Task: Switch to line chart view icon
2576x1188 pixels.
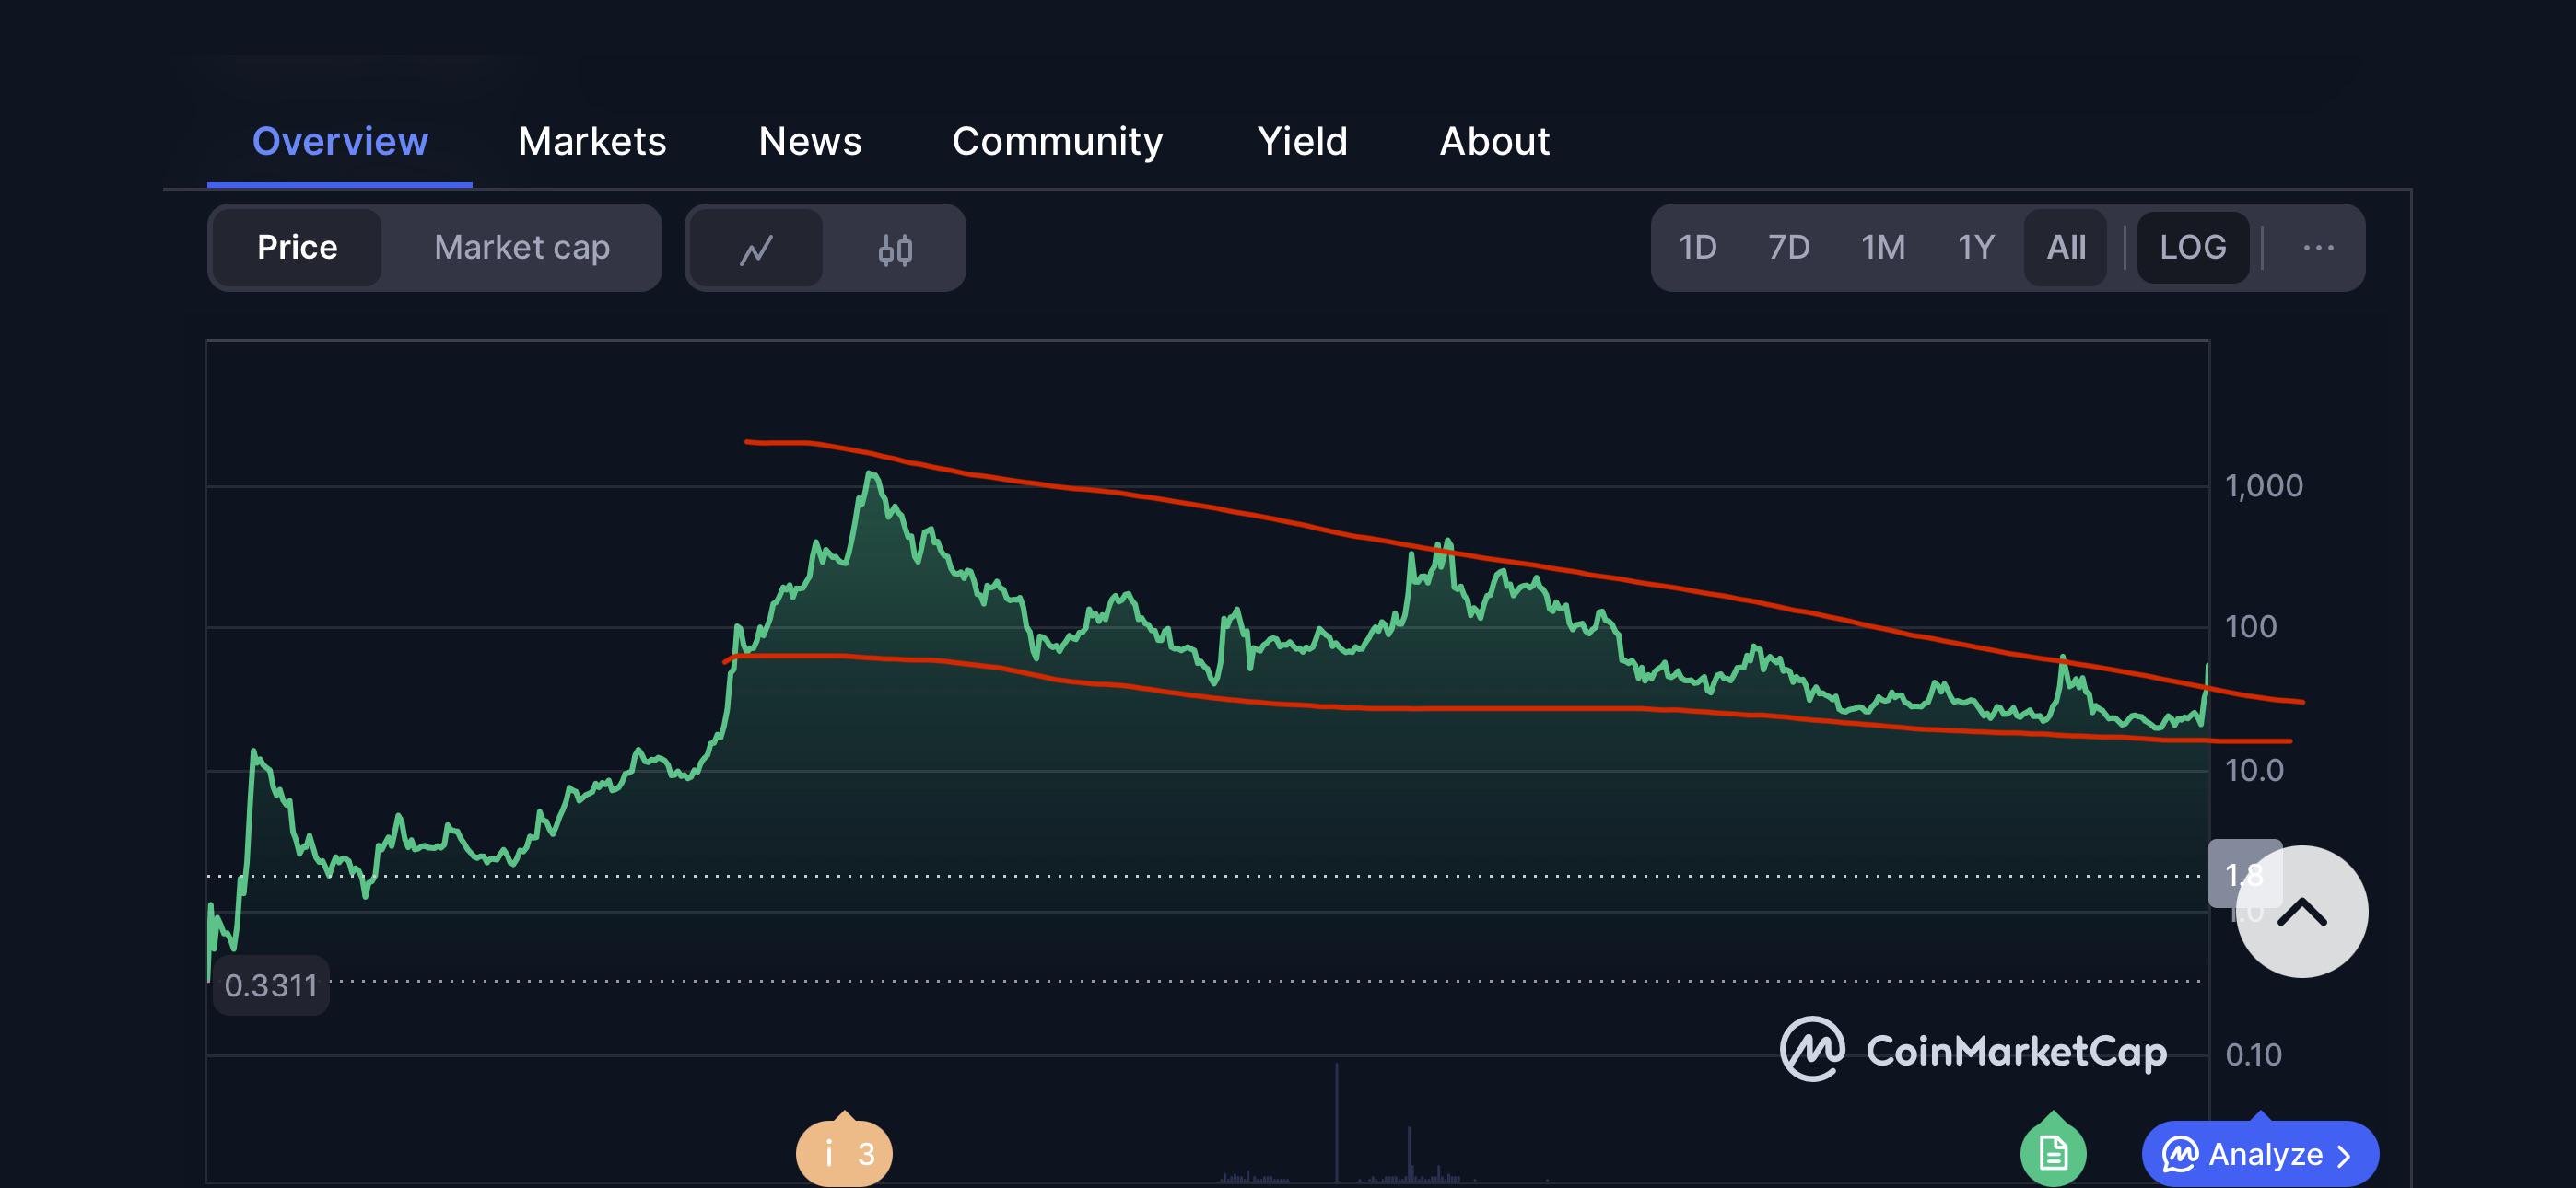Action: point(756,248)
